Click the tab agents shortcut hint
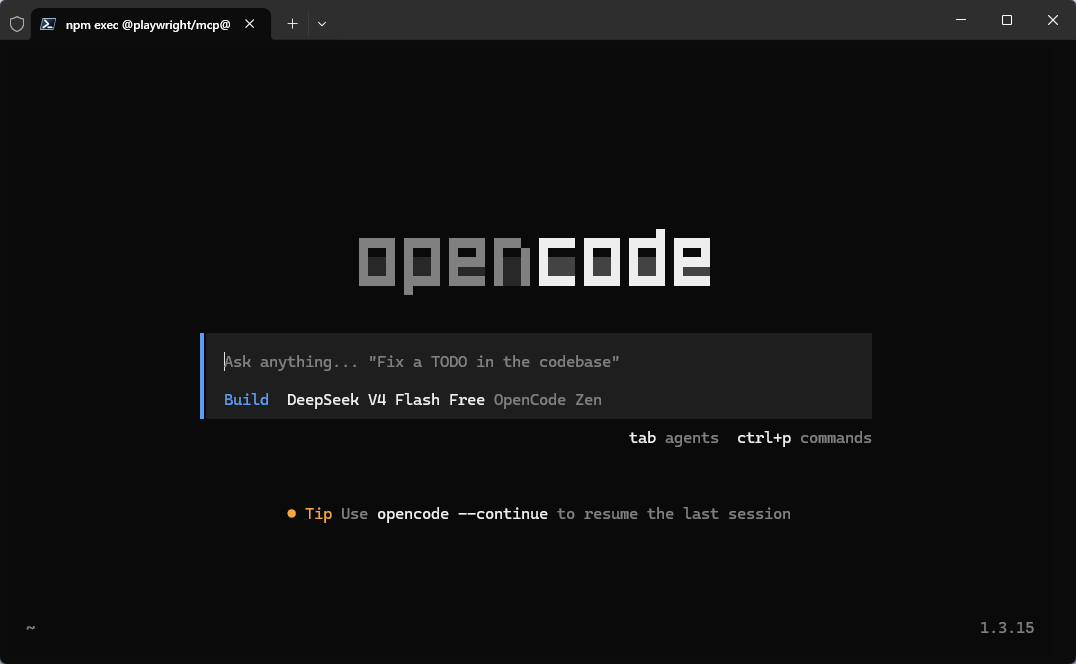This screenshot has width=1076, height=664. [x=674, y=438]
